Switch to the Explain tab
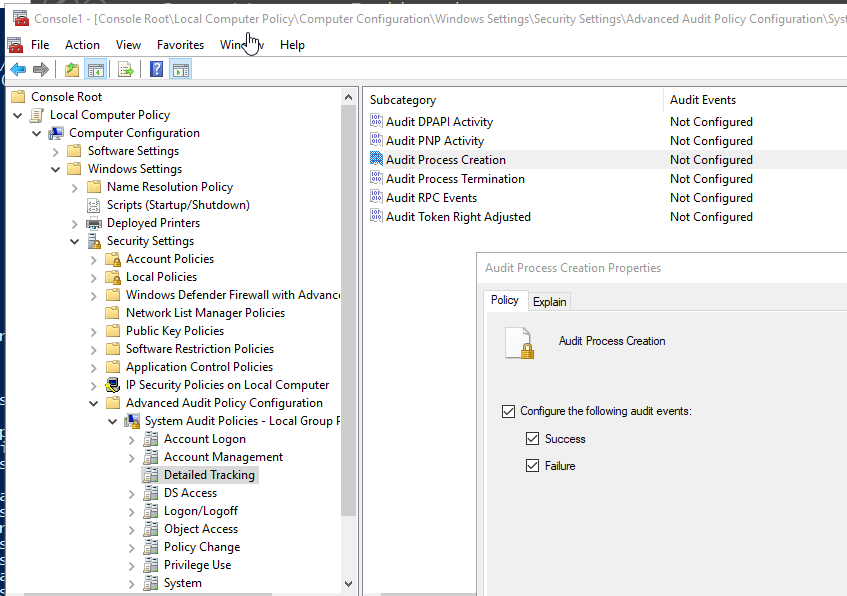This screenshot has height=596, width=847. pos(549,302)
